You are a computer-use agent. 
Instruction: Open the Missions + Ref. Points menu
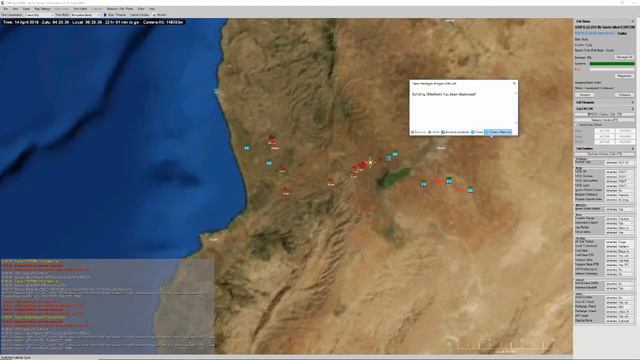[120, 9]
